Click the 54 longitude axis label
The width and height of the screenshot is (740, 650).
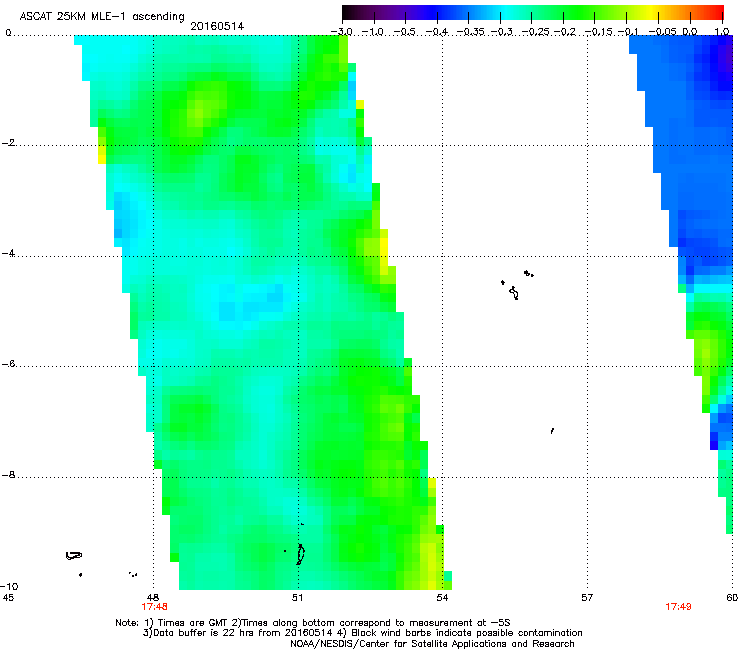pyautogui.click(x=442, y=598)
